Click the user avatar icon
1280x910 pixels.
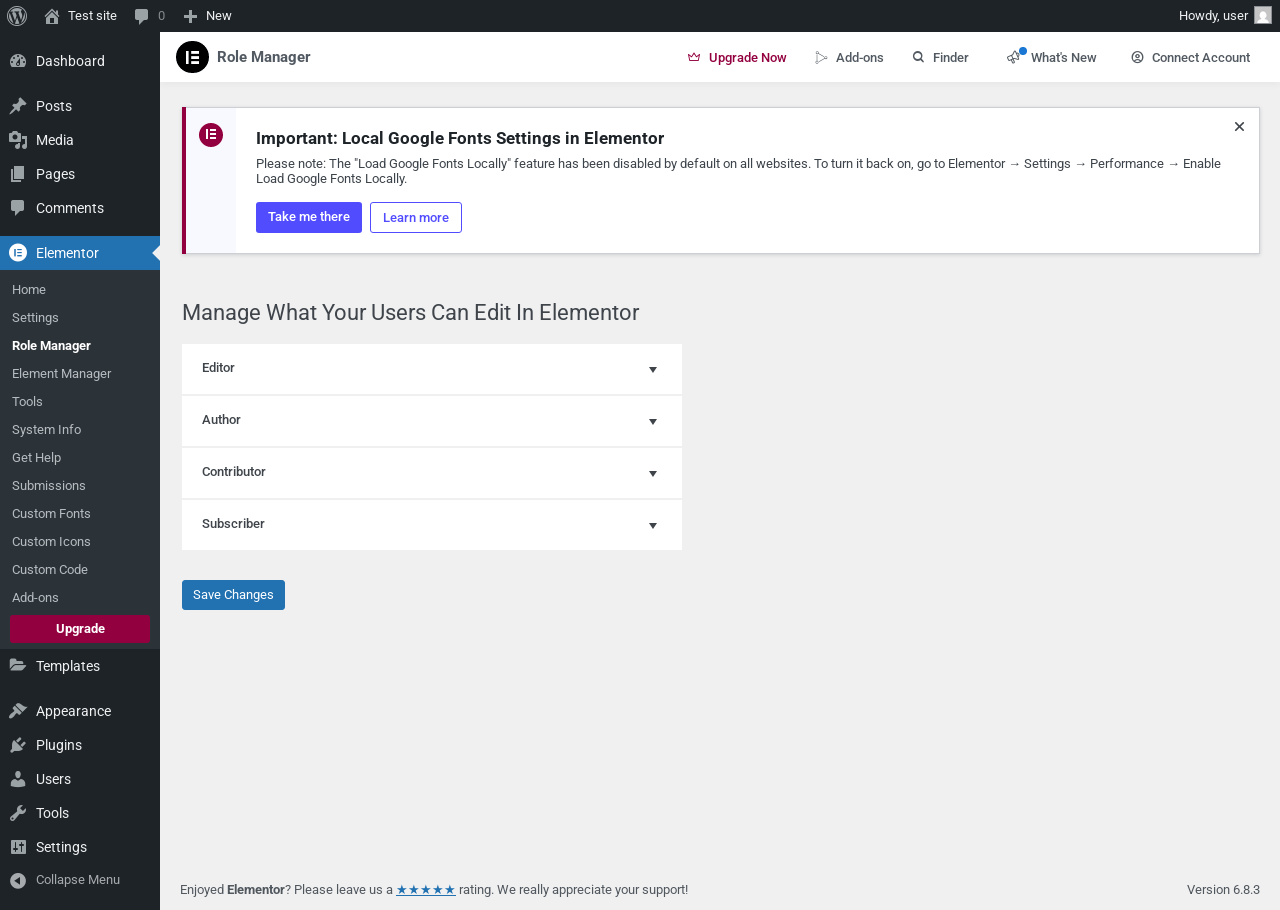[x=1263, y=16]
